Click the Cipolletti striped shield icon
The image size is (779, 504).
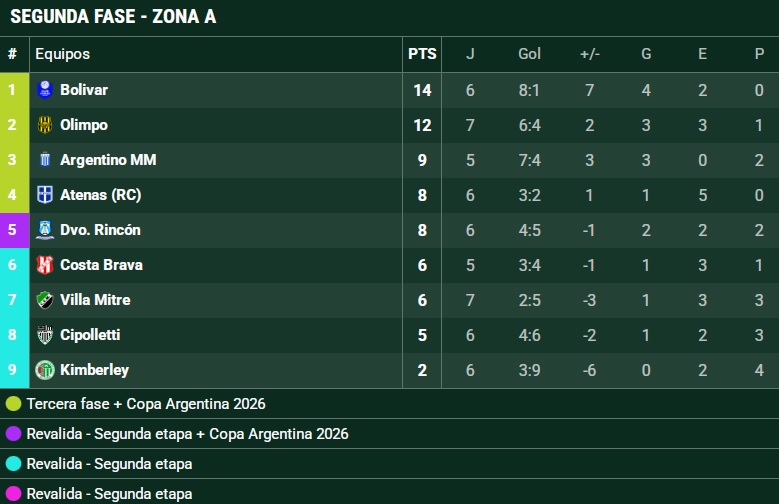pyautogui.click(x=45, y=335)
